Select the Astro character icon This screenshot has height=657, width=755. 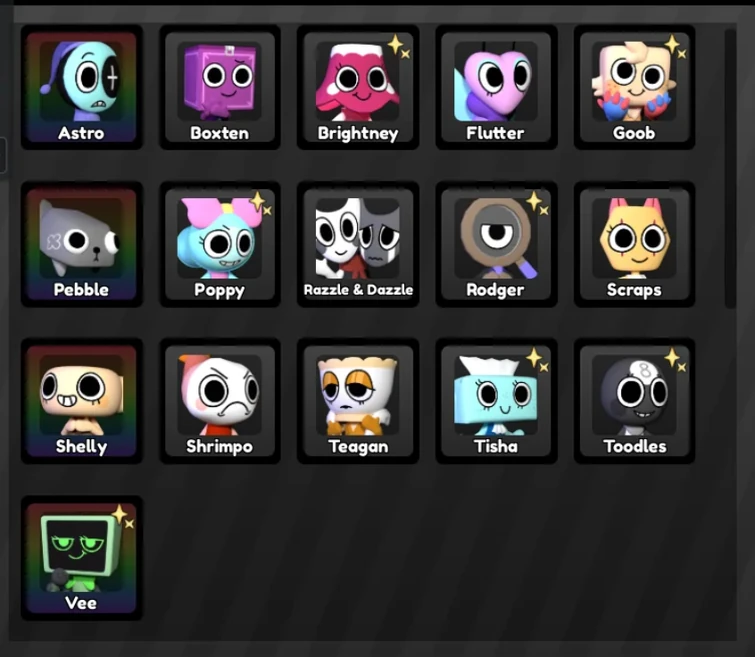coord(81,87)
